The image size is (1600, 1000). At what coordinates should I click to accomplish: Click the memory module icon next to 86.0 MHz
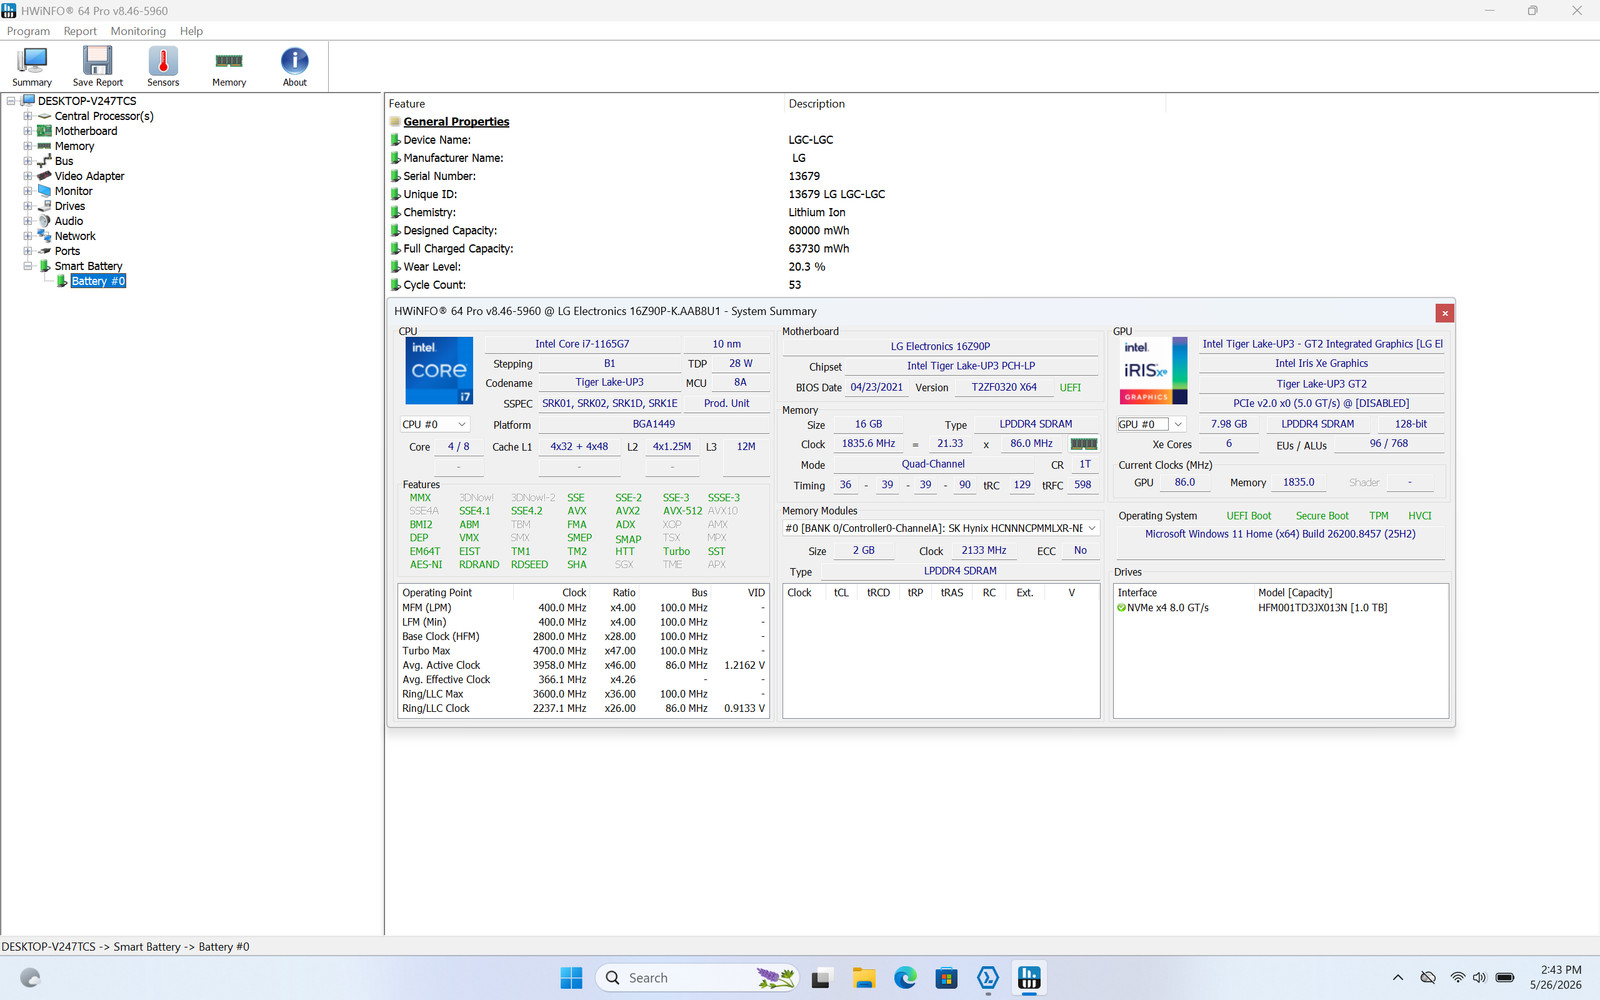tap(1084, 444)
